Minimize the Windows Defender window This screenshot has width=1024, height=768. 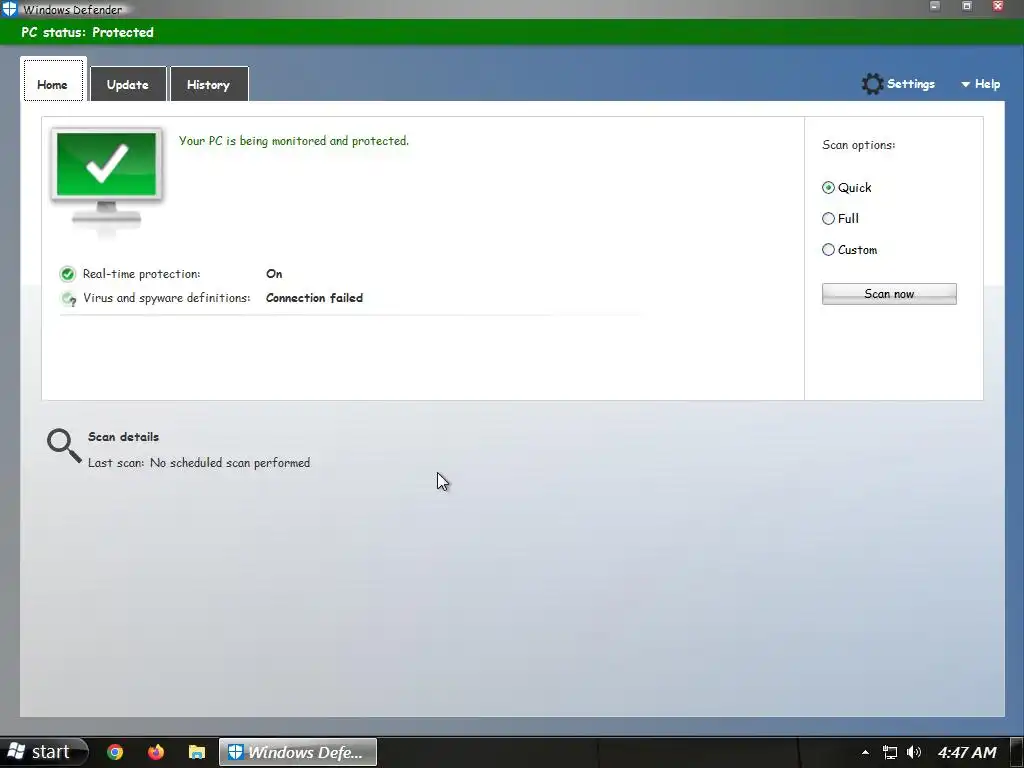pos(935,7)
